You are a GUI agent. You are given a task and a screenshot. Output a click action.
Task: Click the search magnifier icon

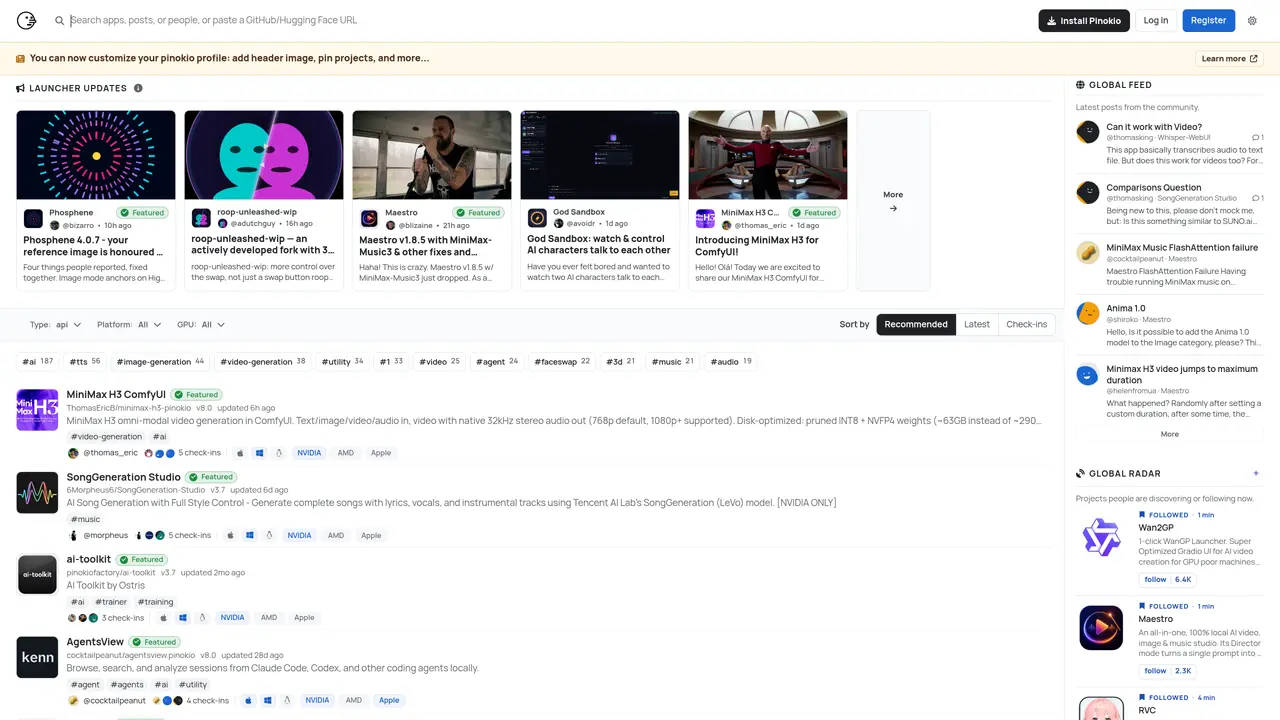point(59,20)
